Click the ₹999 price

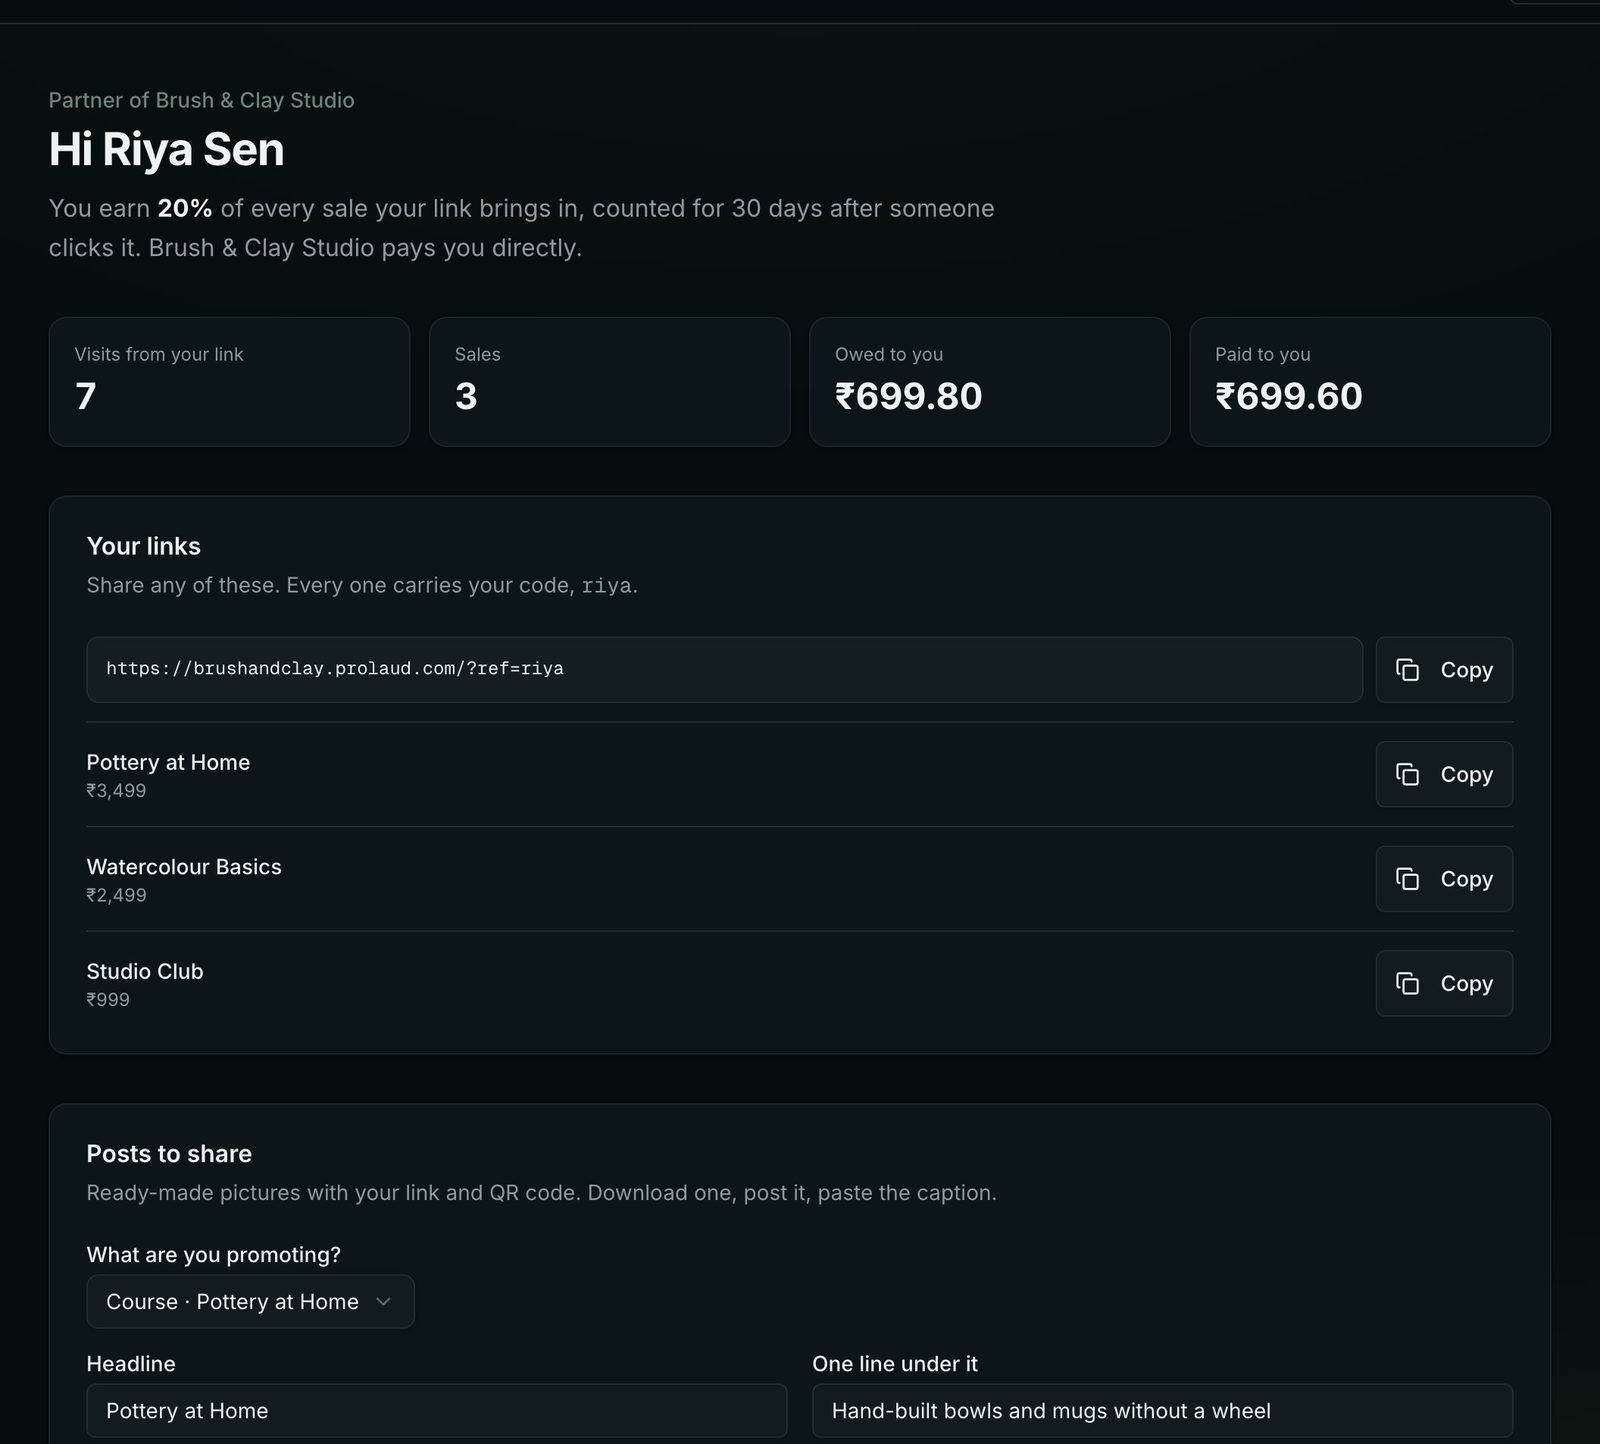pyautogui.click(x=108, y=1000)
